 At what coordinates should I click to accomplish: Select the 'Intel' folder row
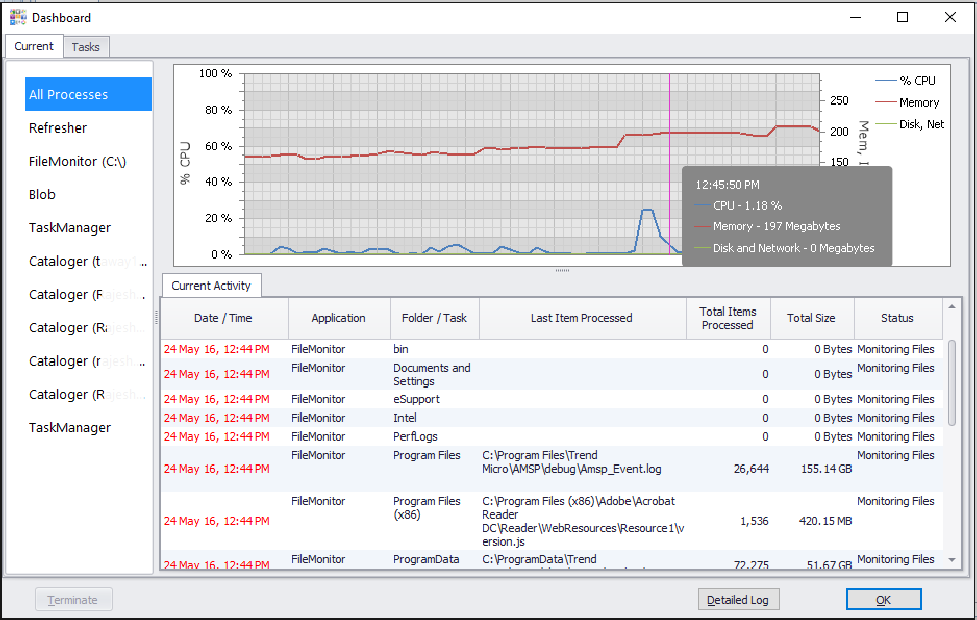(x=551, y=418)
